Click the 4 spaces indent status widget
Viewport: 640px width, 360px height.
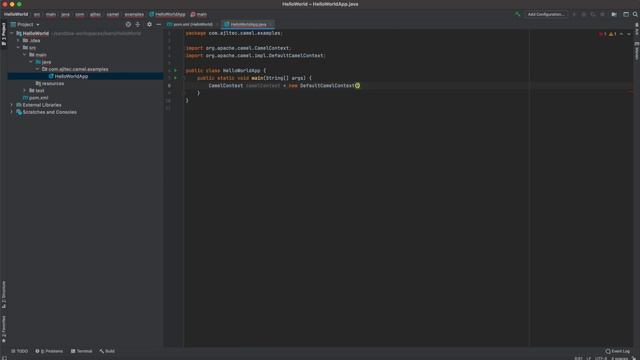pyautogui.click(x=619, y=358)
